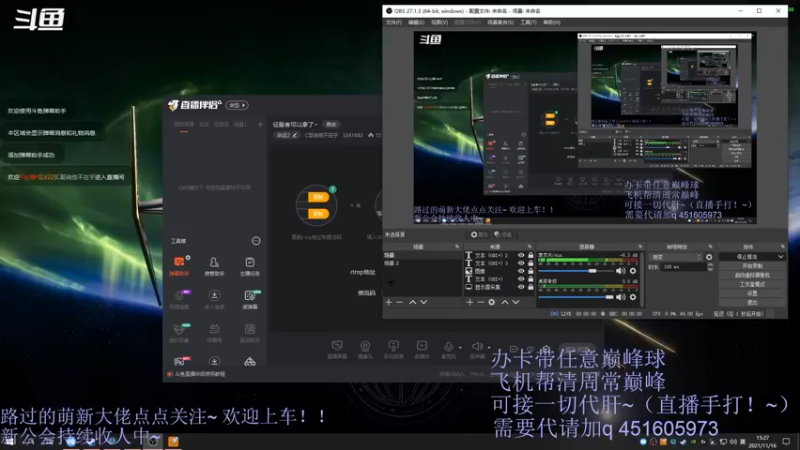Open the 弹幕助手 tool in the toolbox
Screen dimensions: 800x450
(179, 266)
